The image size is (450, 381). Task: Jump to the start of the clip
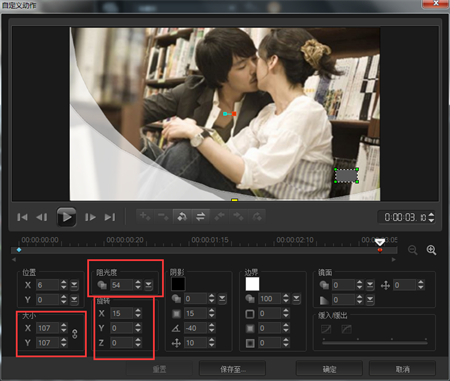22,217
